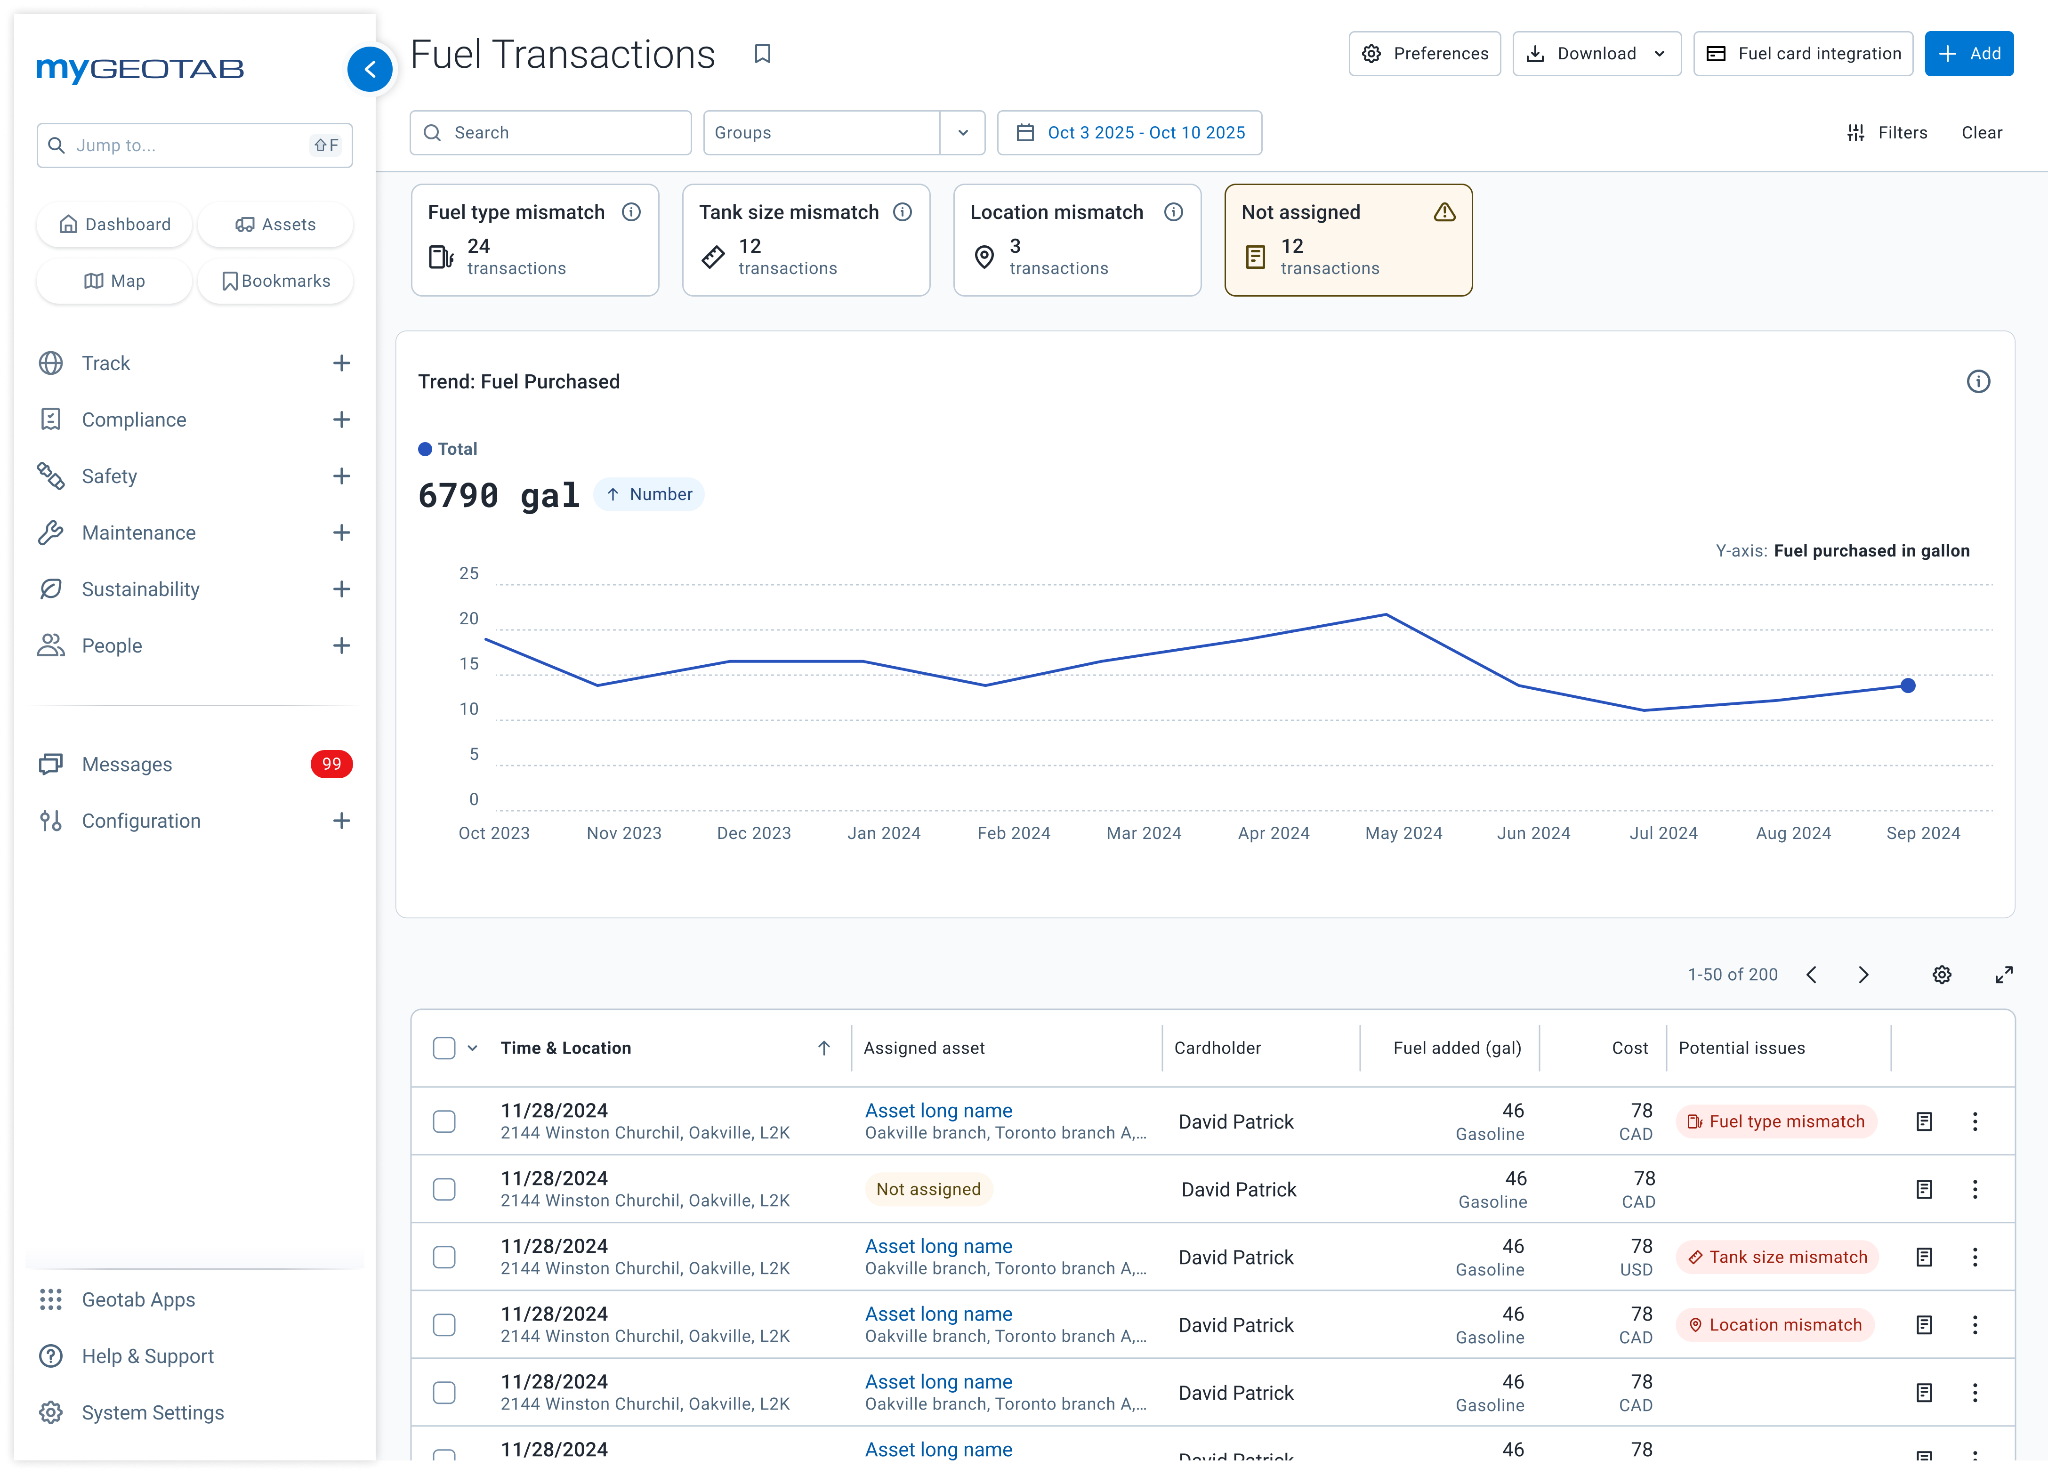Go to the next page of transactions
Image resolution: width=2048 pixels, height=1475 pixels.
point(1863,974)
